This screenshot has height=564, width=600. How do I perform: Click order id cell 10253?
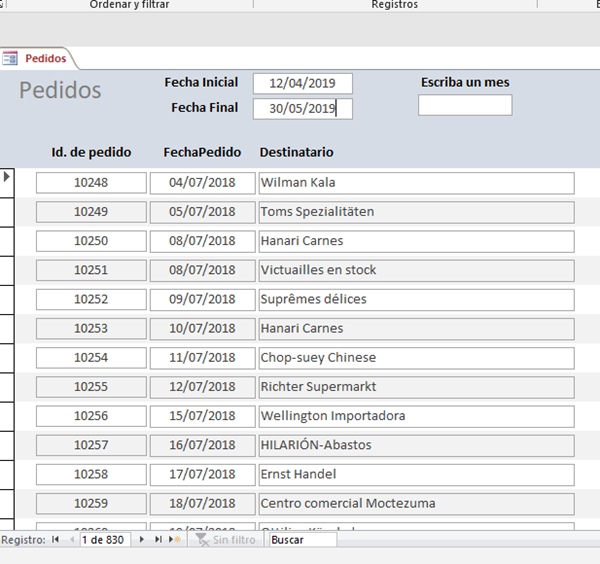[x=91, y=329]
